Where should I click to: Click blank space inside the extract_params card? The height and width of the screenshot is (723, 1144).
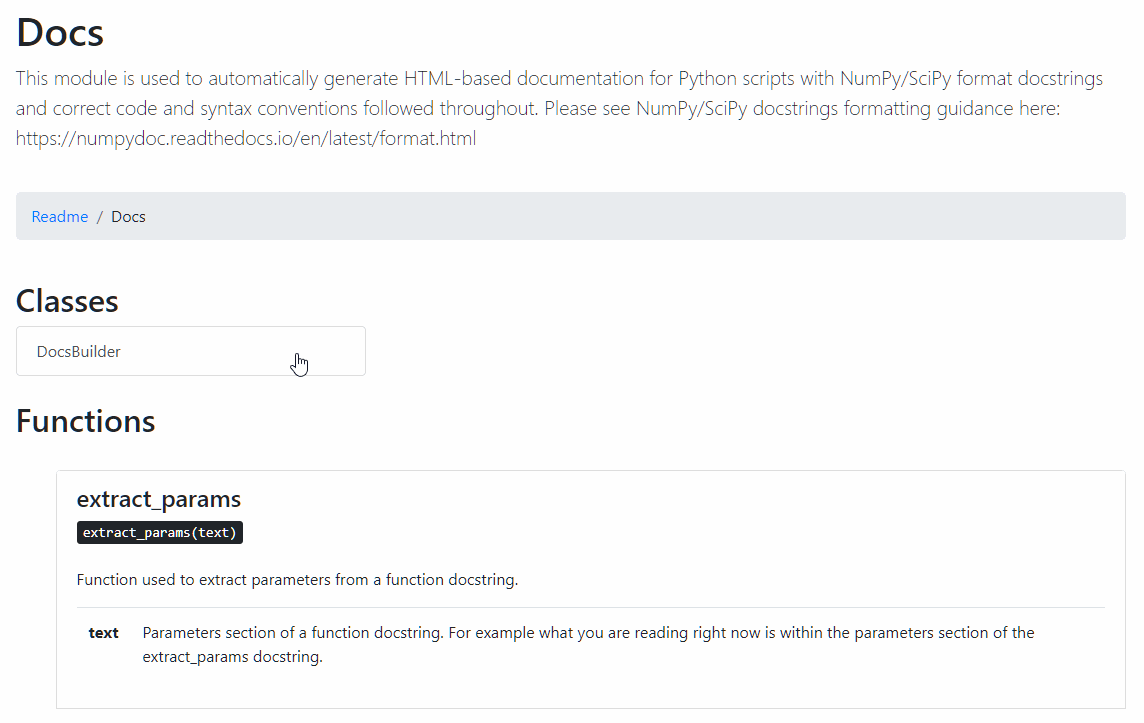[x=700, y=520]
